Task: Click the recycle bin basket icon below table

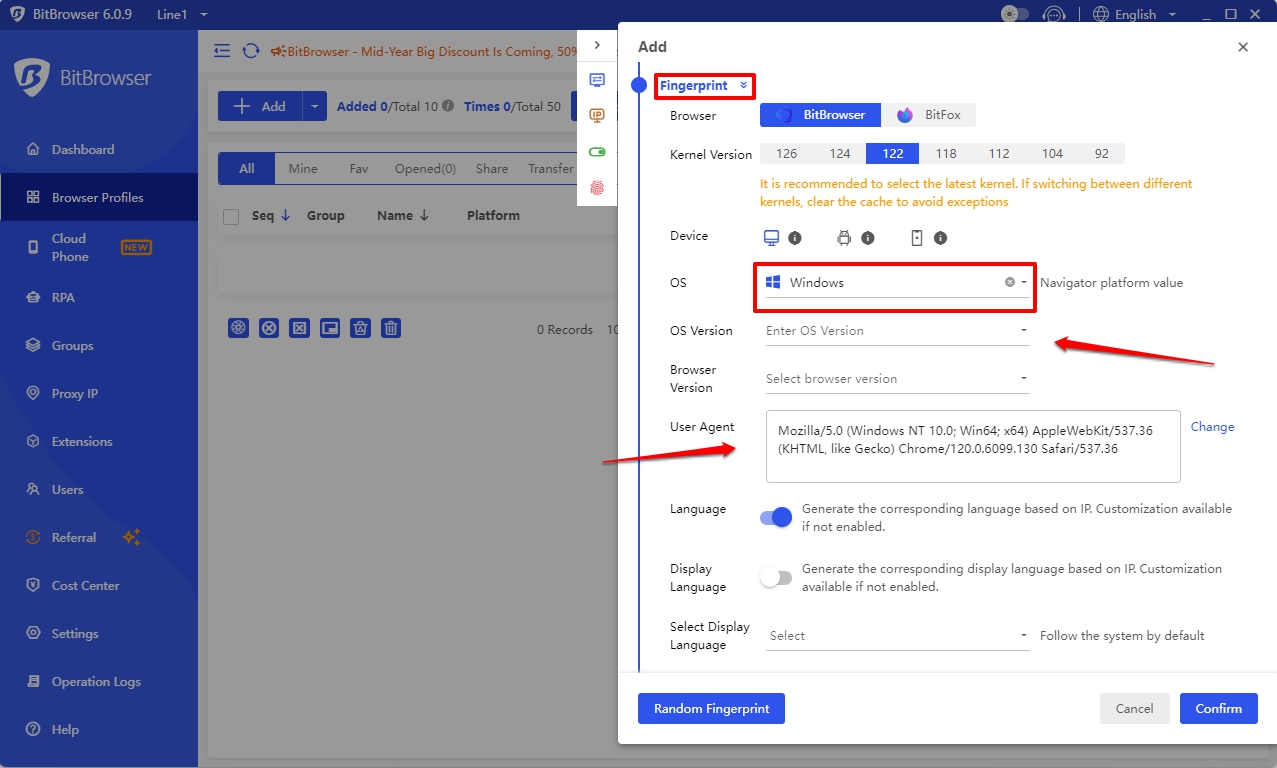Action: tap(361, 327)
